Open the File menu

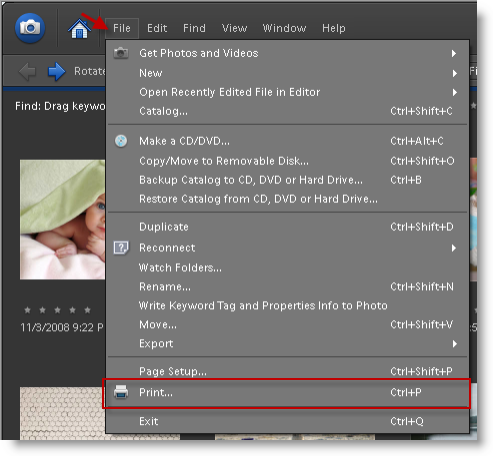click(122, 28)
